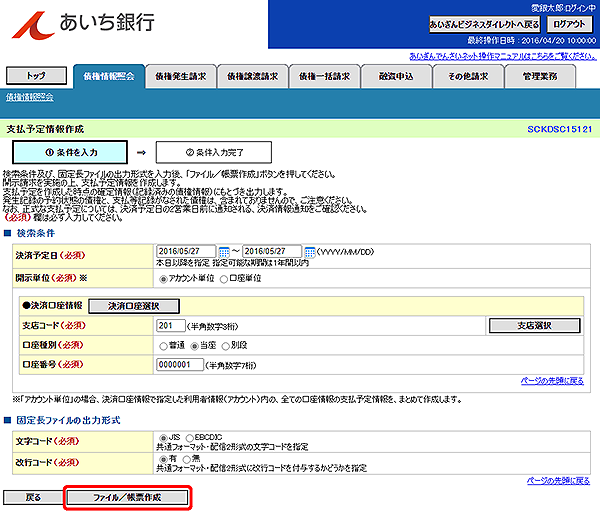Click the あいち銀行 logo
The image size is (600, 513).
(83, 24)
